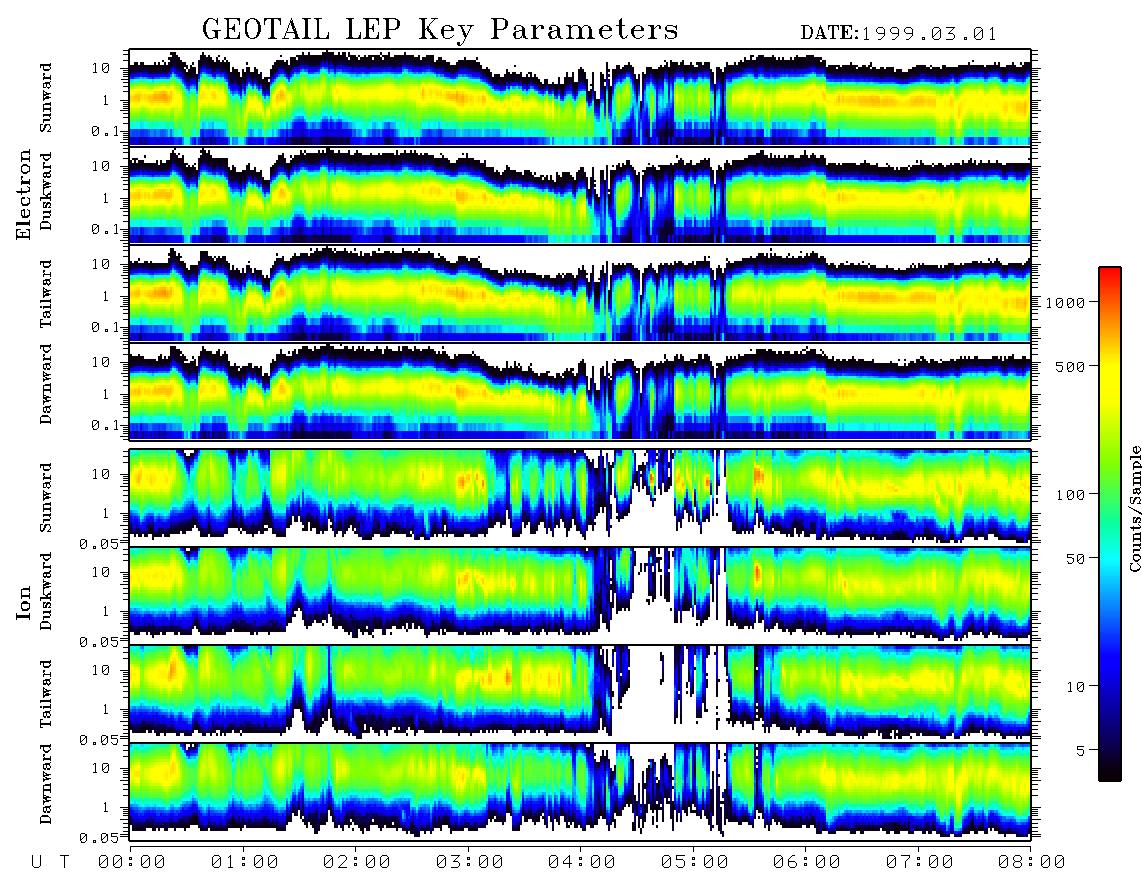
Task: Click the 500 color bar tick label
Action: pos(1070,366)
